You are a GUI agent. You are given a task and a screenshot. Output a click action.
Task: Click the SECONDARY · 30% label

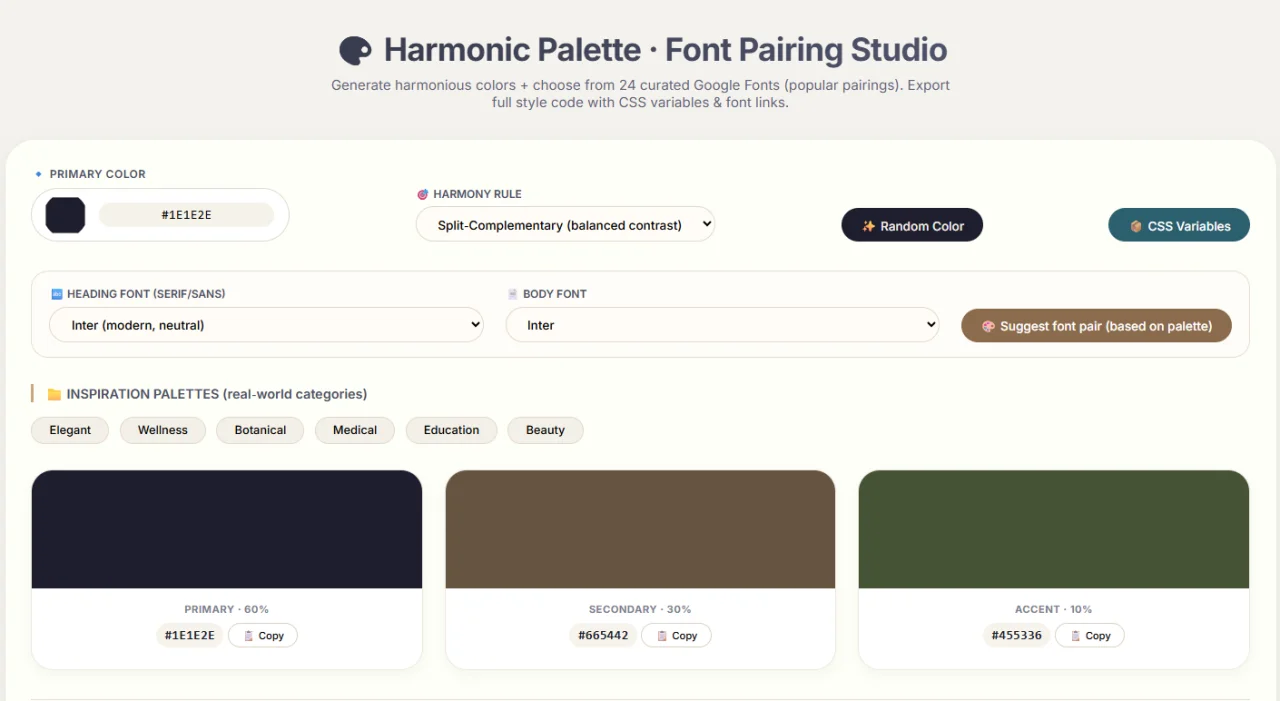pyautogui.click(x=640, y=609)
